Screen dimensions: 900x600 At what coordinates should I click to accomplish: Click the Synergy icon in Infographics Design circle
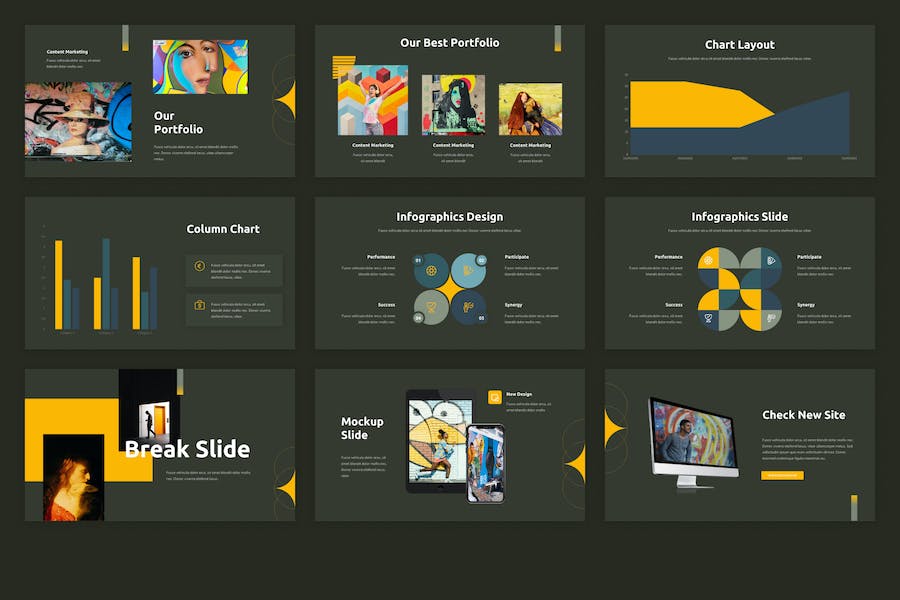tap(468, 307)
